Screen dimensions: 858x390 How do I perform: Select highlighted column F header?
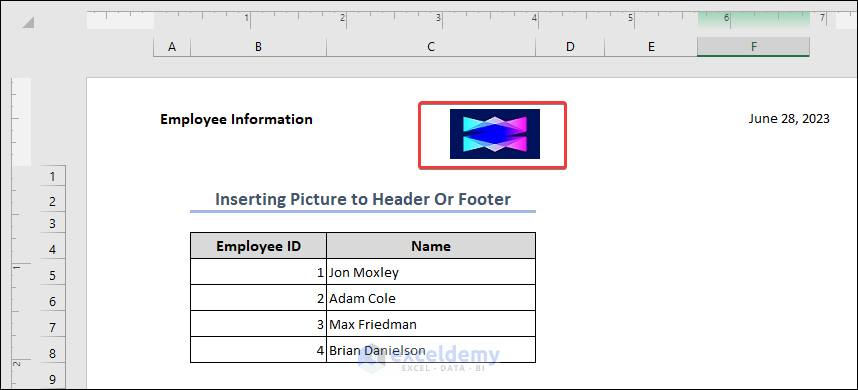pyautogui.click(x=753, y=47)
